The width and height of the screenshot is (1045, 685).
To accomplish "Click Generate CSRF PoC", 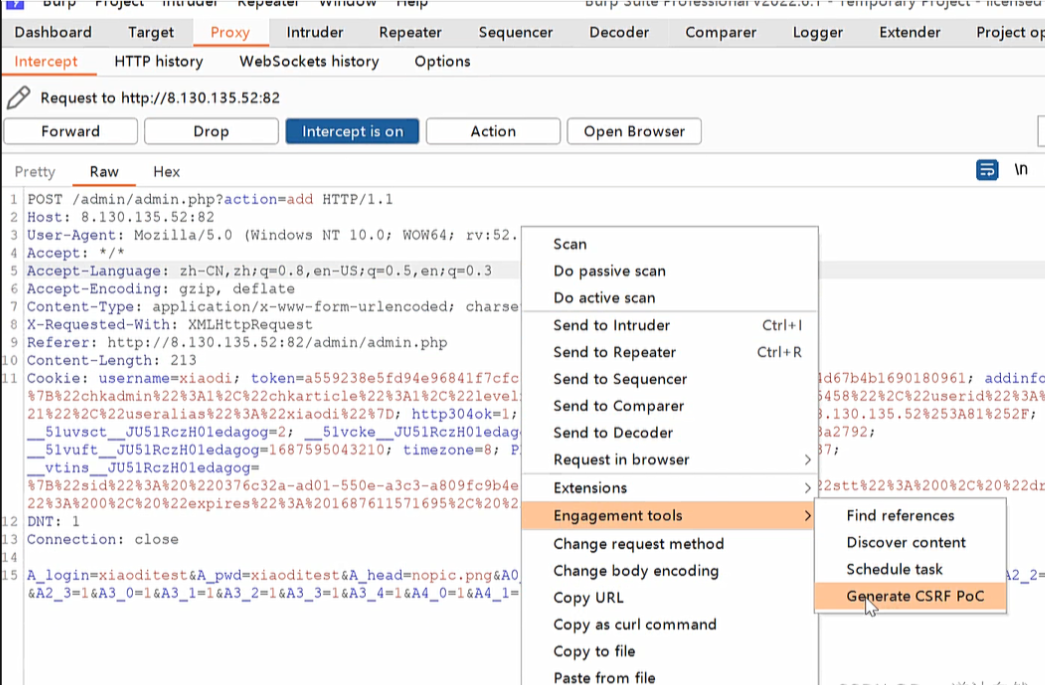I will tap(910, 596).
